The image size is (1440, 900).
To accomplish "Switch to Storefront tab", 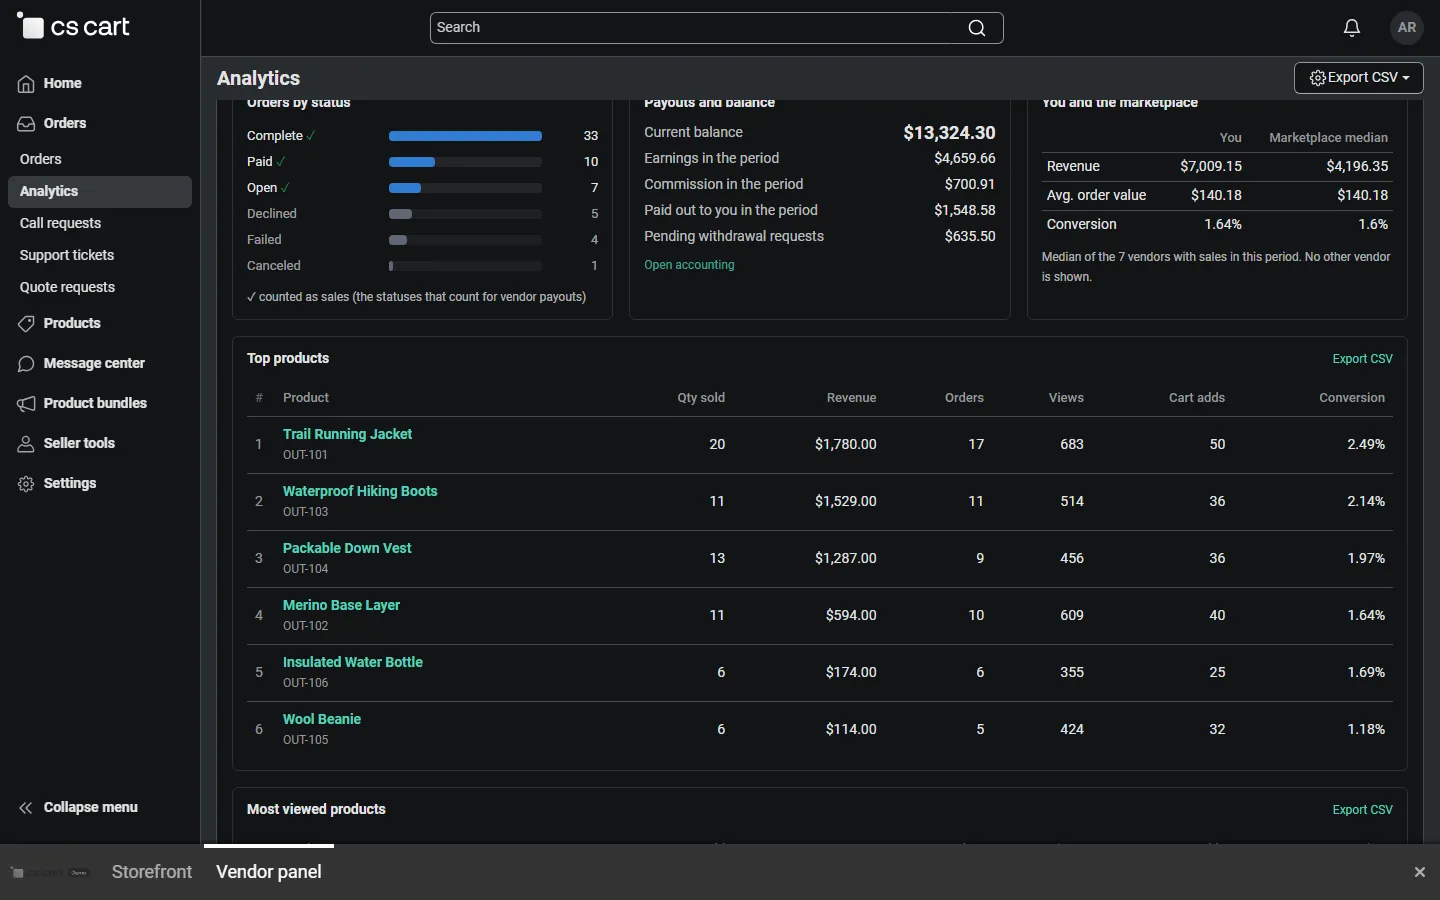I will tap(152, 872).
